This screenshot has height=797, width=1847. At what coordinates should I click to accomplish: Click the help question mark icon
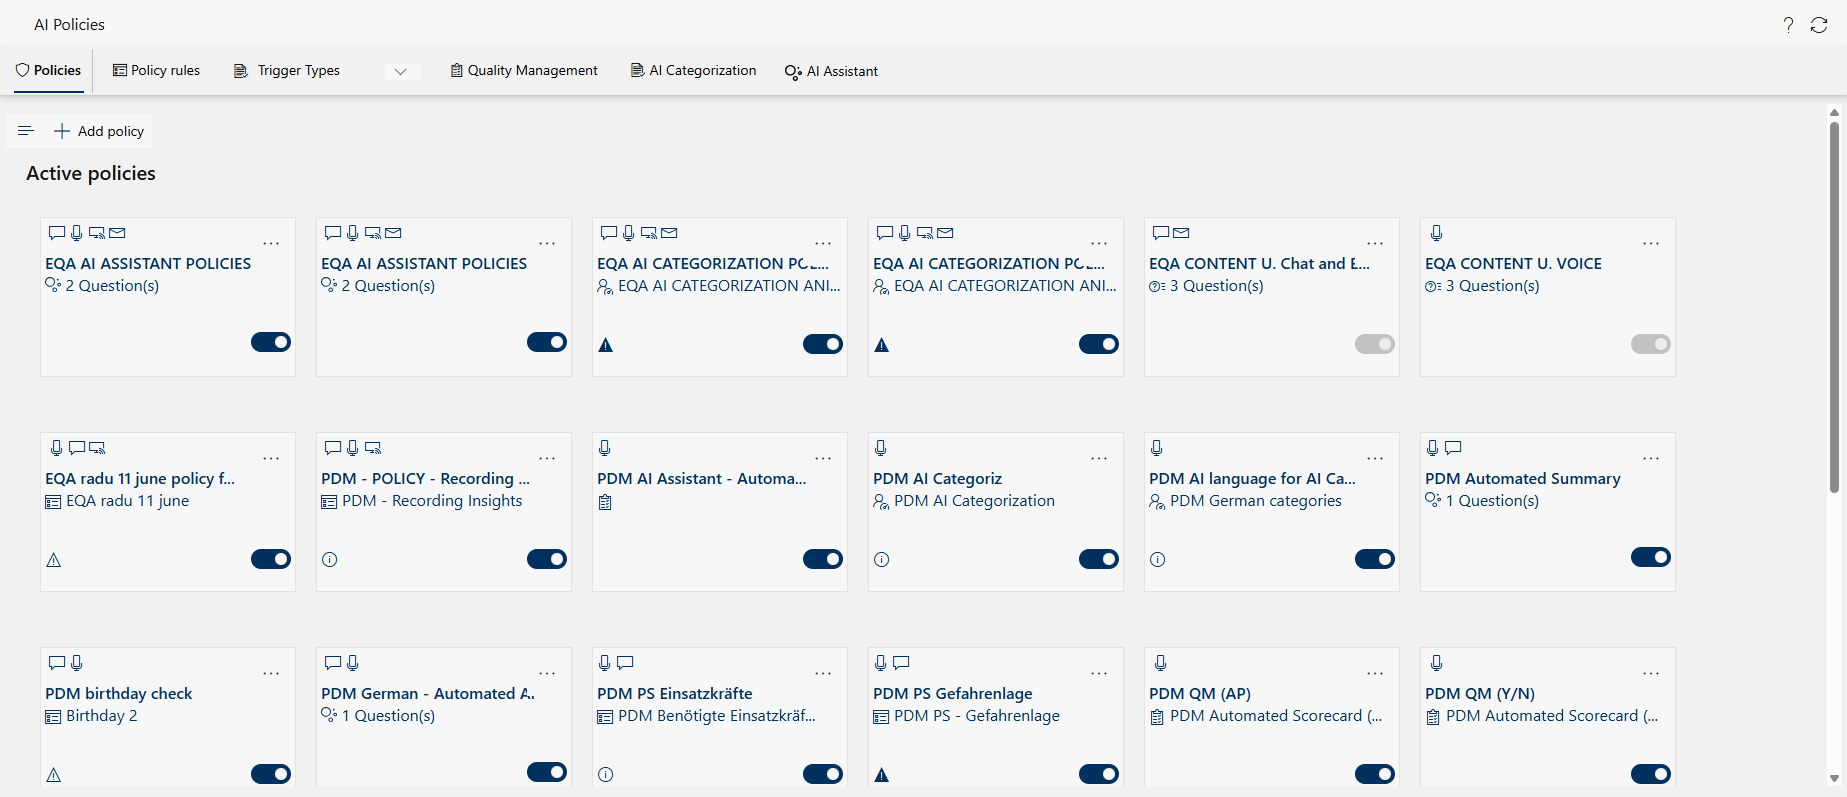click(x=1788, y=25)
